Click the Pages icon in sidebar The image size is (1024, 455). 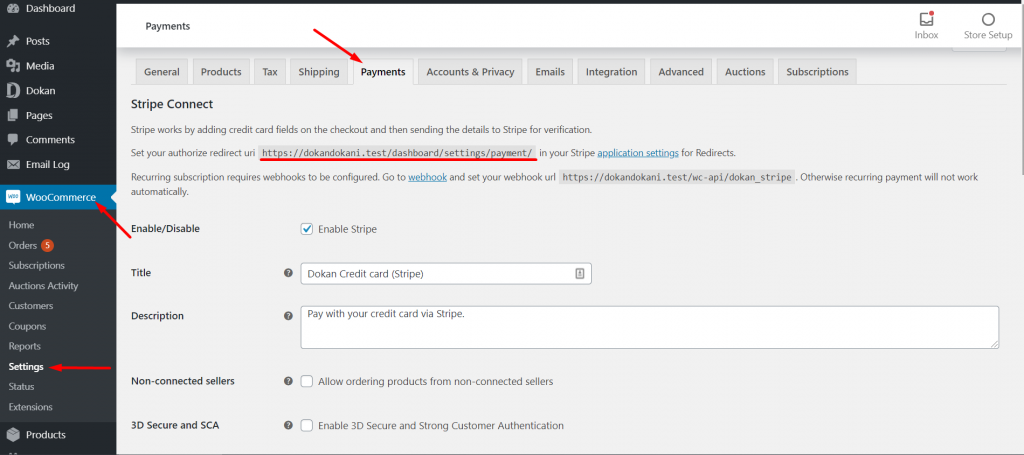(12, 116)
